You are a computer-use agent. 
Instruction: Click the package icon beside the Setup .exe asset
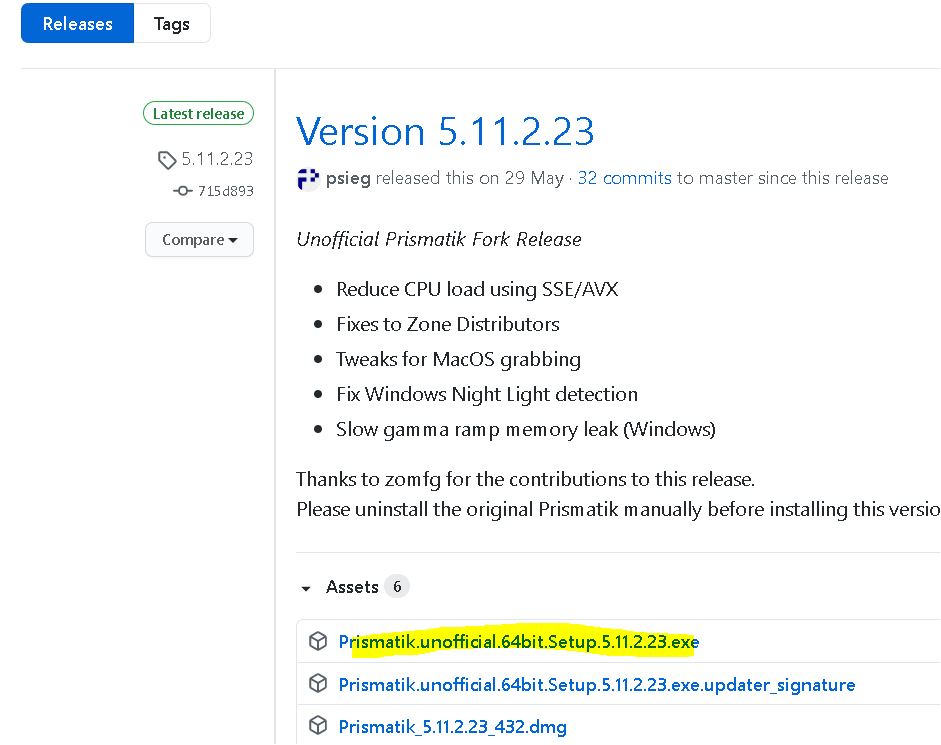click(x=318, y=641)
